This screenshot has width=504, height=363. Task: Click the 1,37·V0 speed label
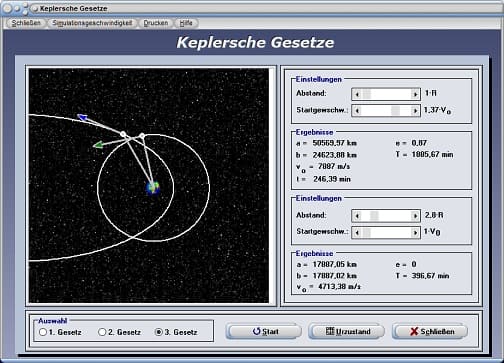pyautogui.click(x=437, y=111)
